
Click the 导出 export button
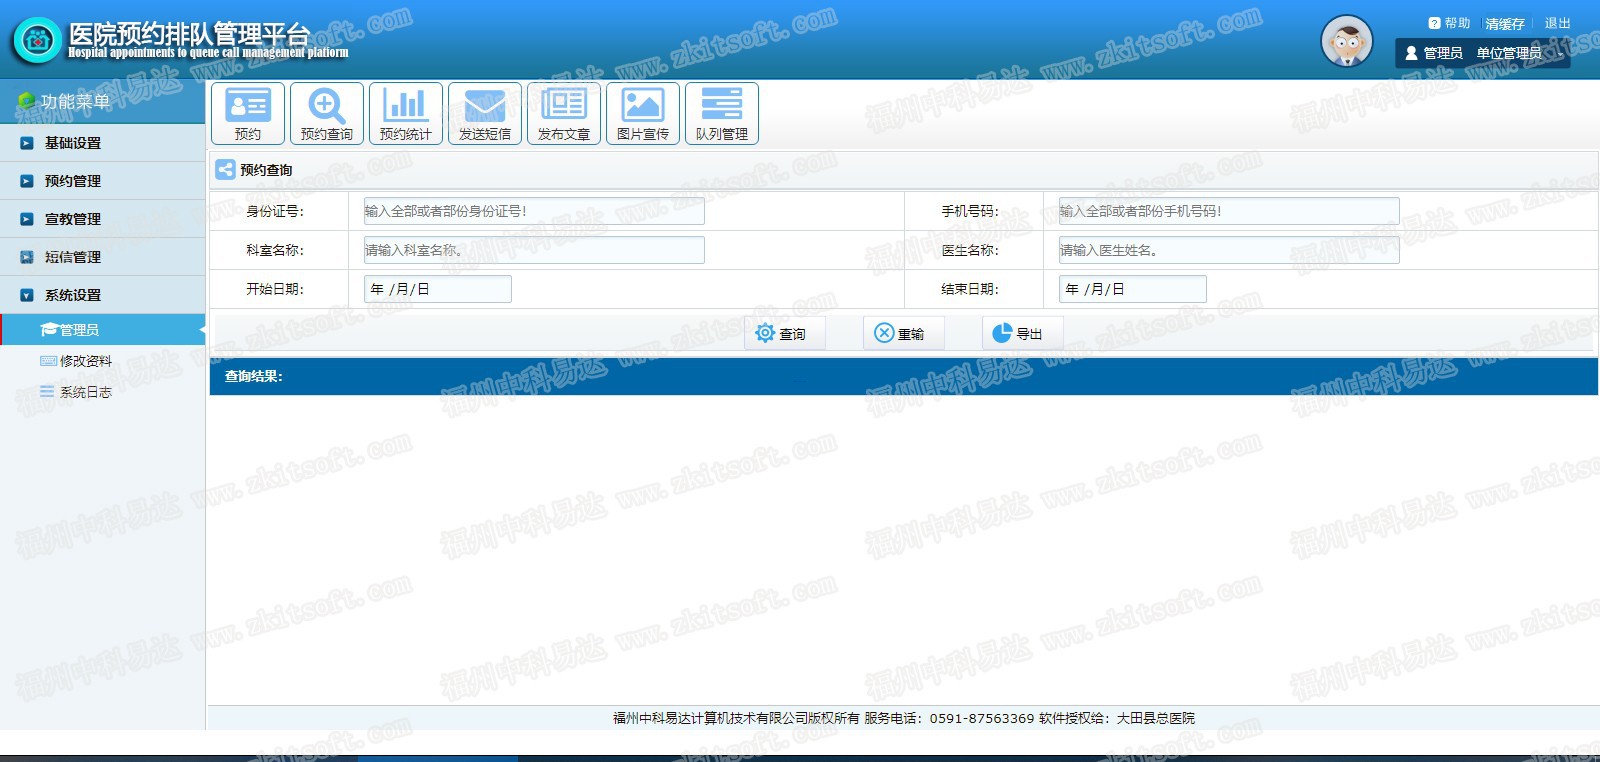coord(1019,333)
